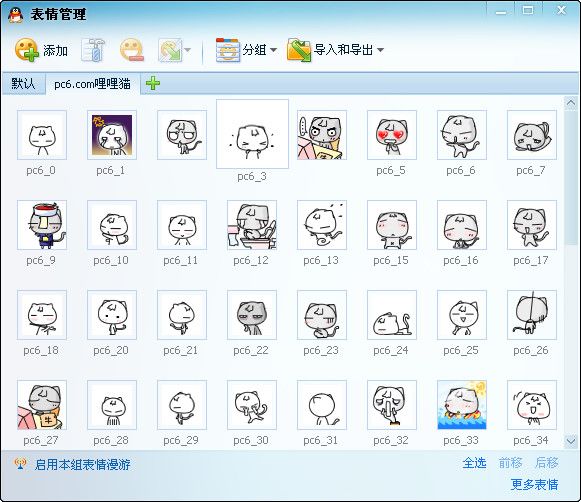Select emoticon thumbnail pc6_12

click(252, 225)
